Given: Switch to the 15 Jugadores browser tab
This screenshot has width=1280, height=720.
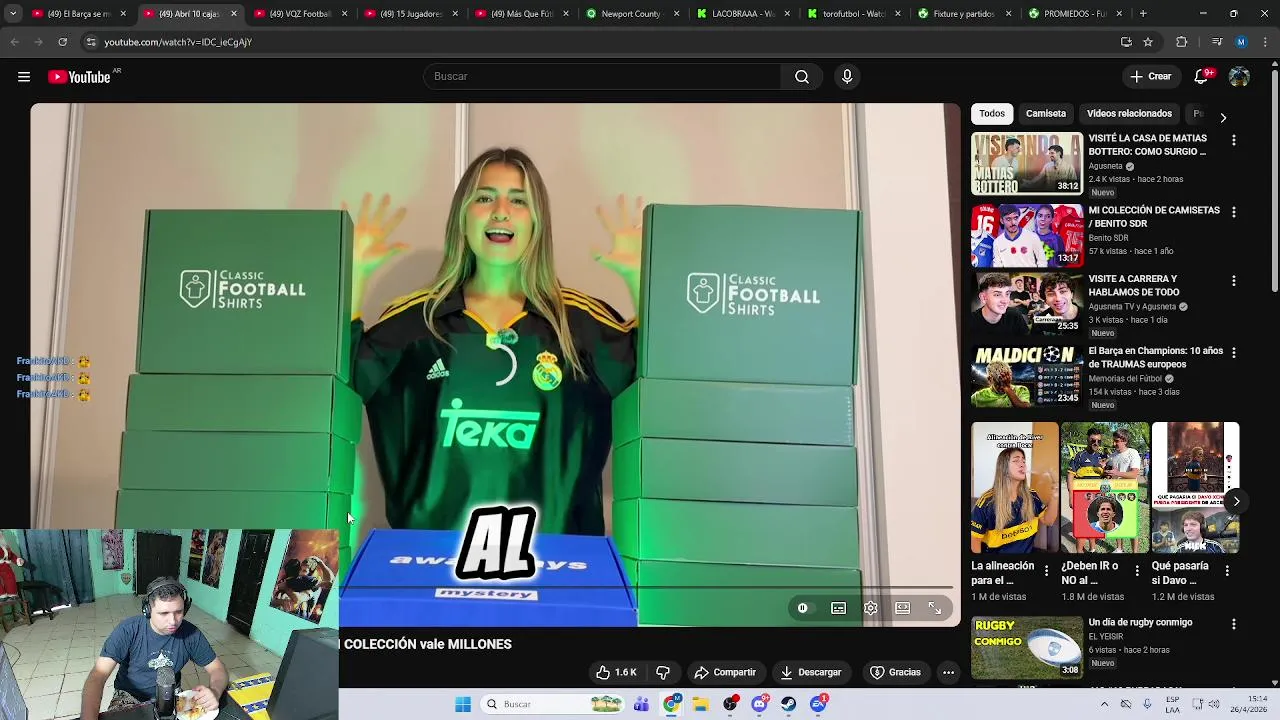Looking at the screenshot, I should pos(410,14).
